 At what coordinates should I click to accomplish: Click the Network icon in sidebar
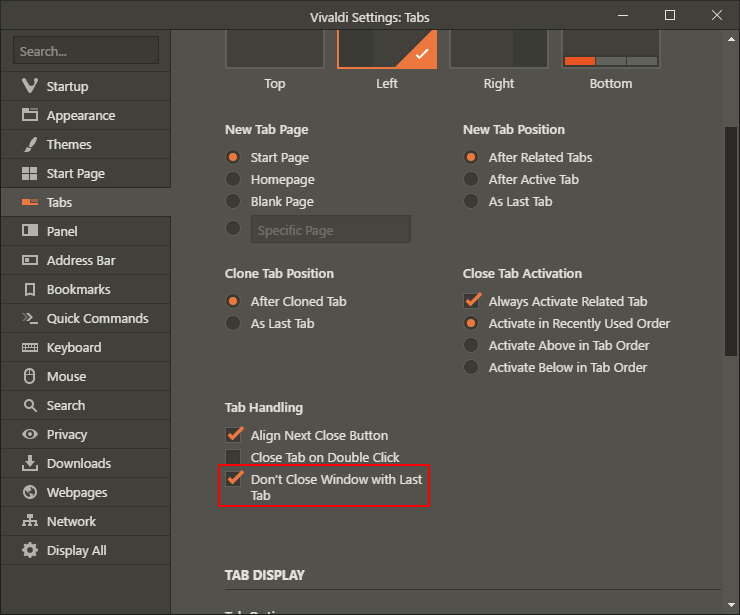pos(30,521)
